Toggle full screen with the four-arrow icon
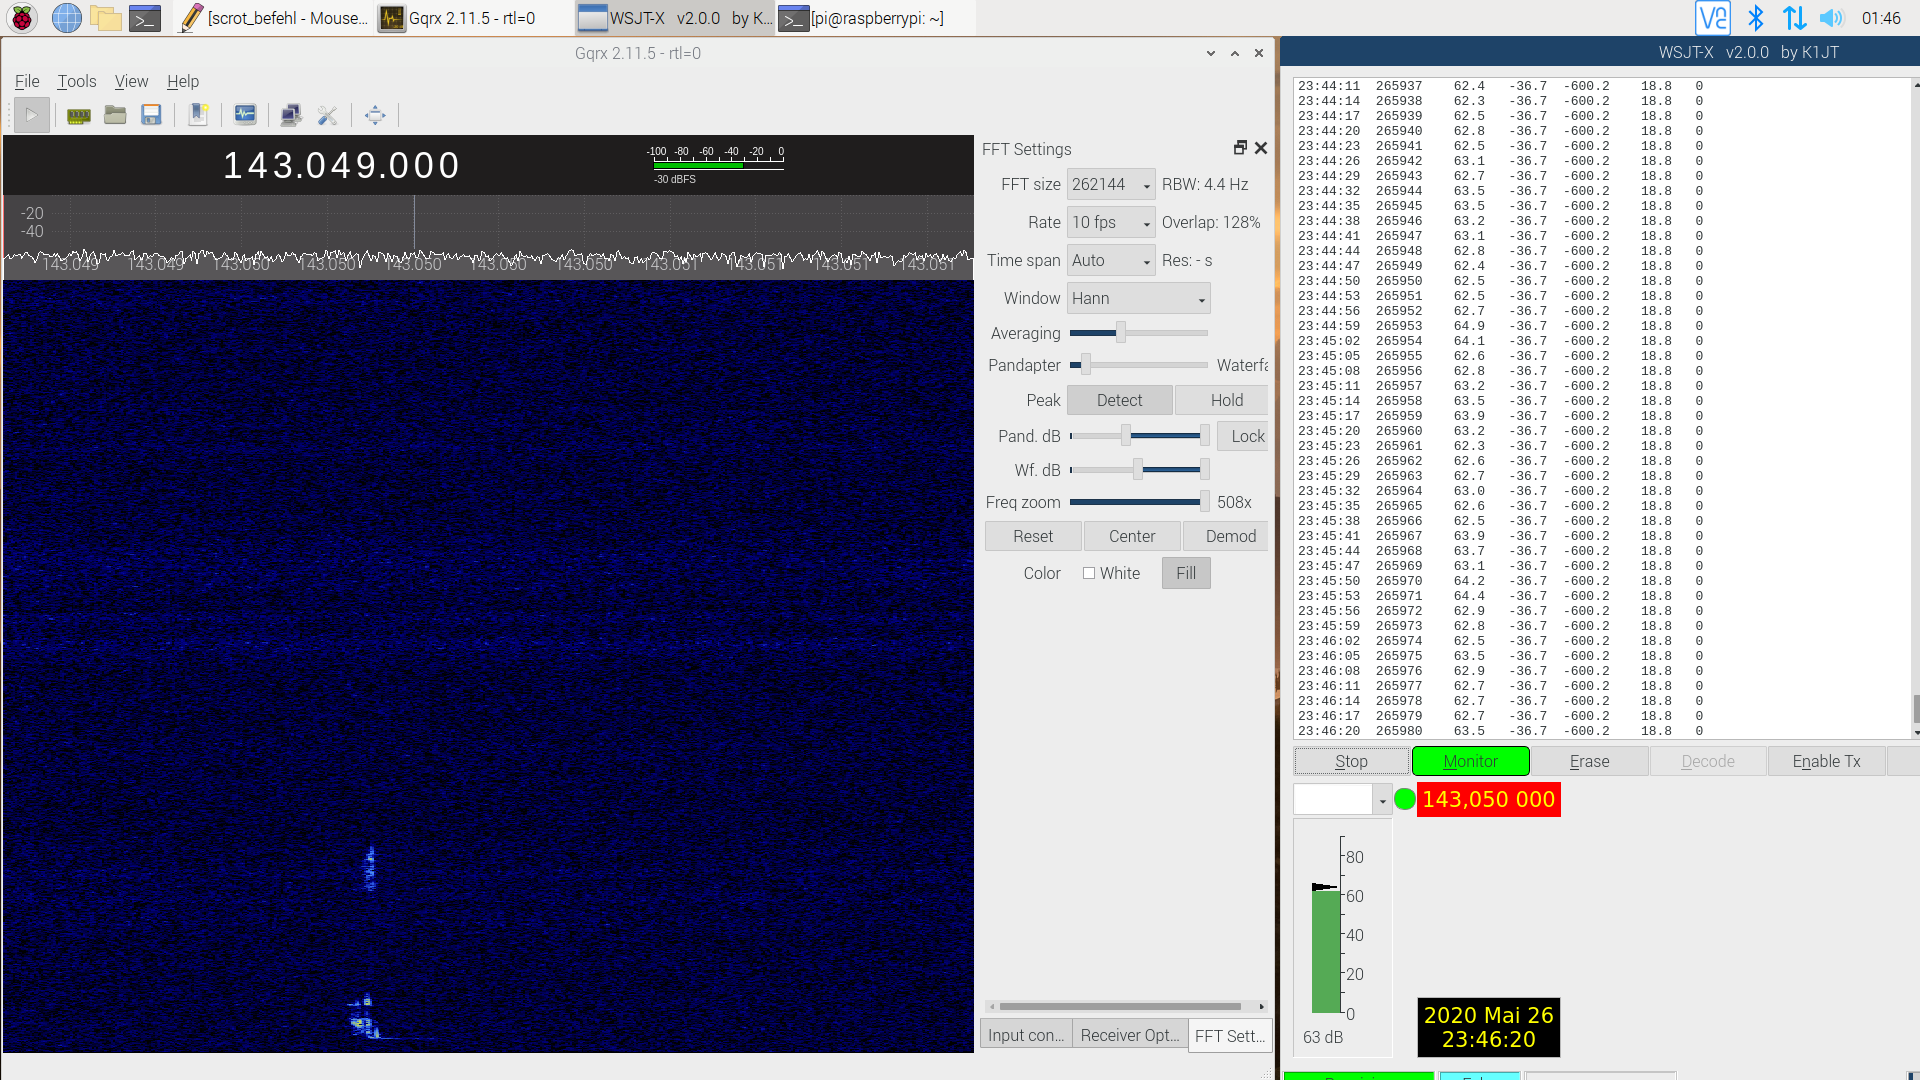 375,115
